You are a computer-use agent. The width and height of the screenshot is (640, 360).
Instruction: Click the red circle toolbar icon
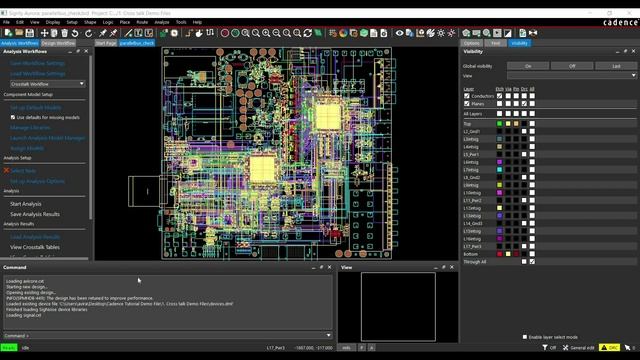224,33
